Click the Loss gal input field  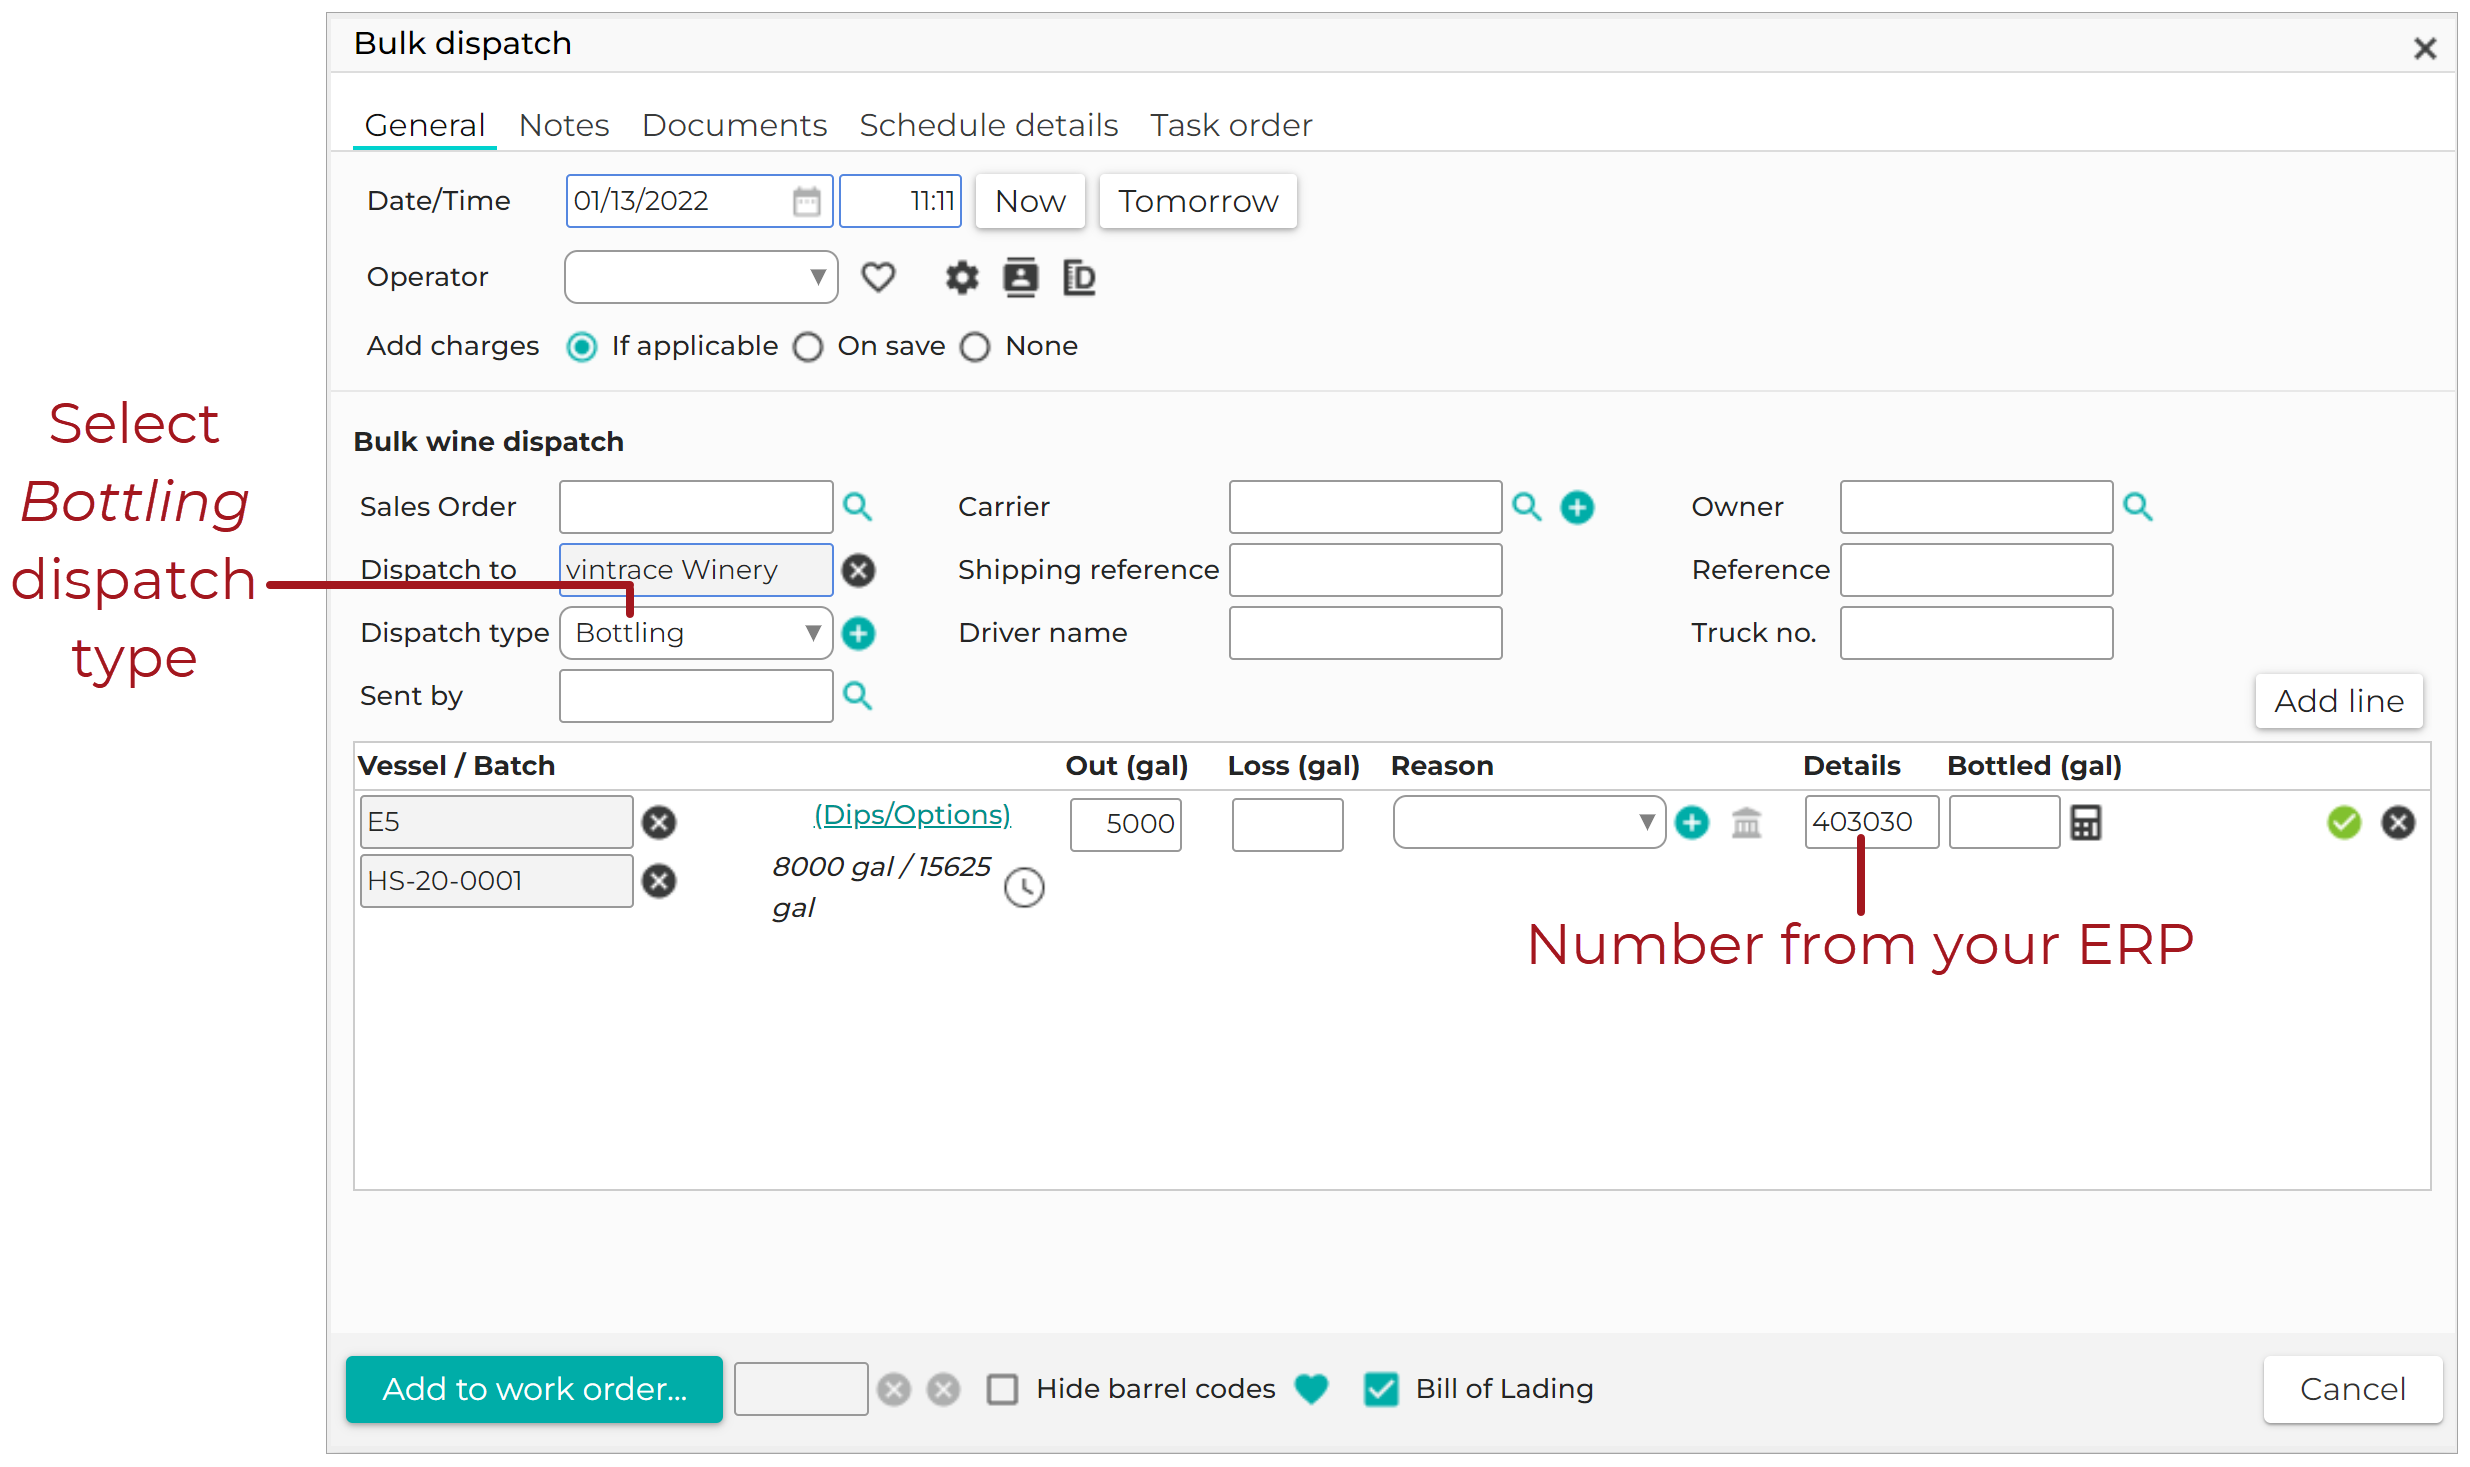tap(1287, 824)
